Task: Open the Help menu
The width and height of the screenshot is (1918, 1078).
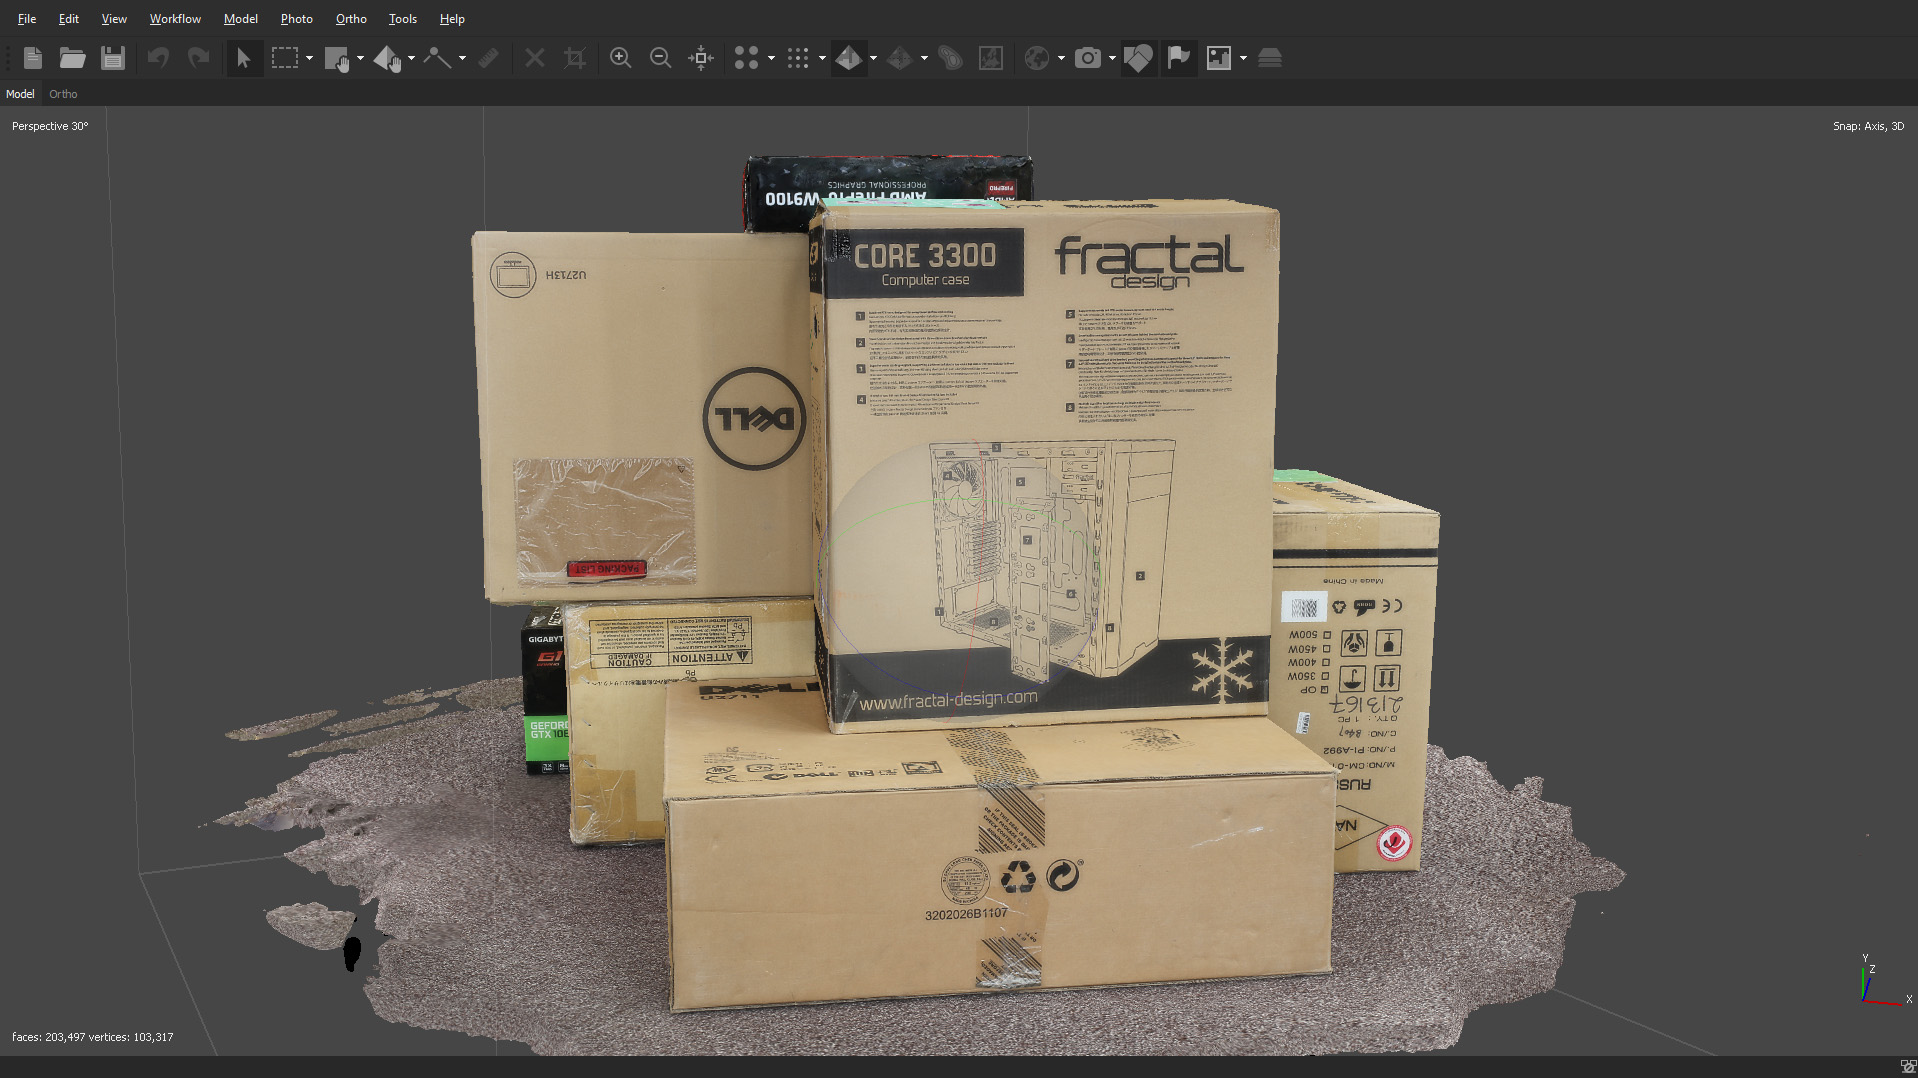Action: 452,19
